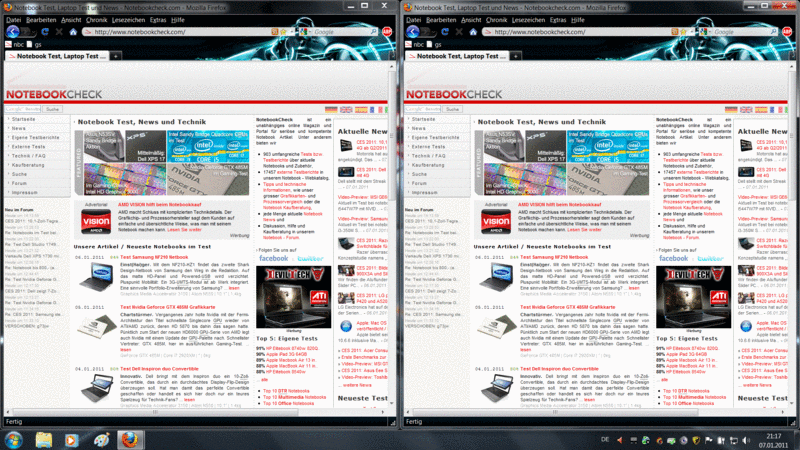
Task: Open new tab in left window
Action: [116, 56]
